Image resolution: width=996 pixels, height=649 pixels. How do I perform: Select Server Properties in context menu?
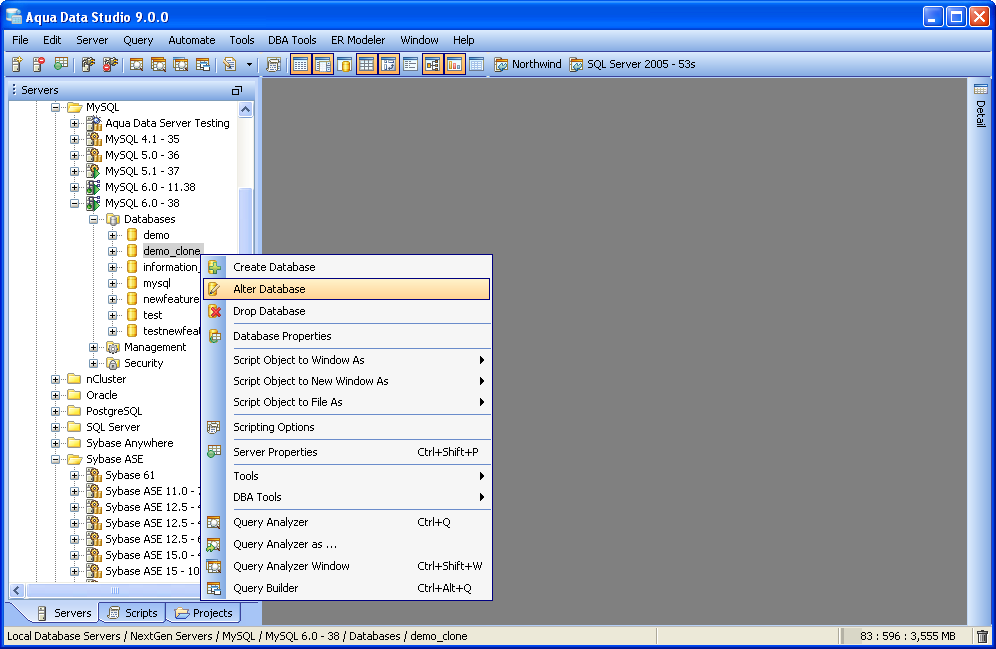[x=347, y=452]
